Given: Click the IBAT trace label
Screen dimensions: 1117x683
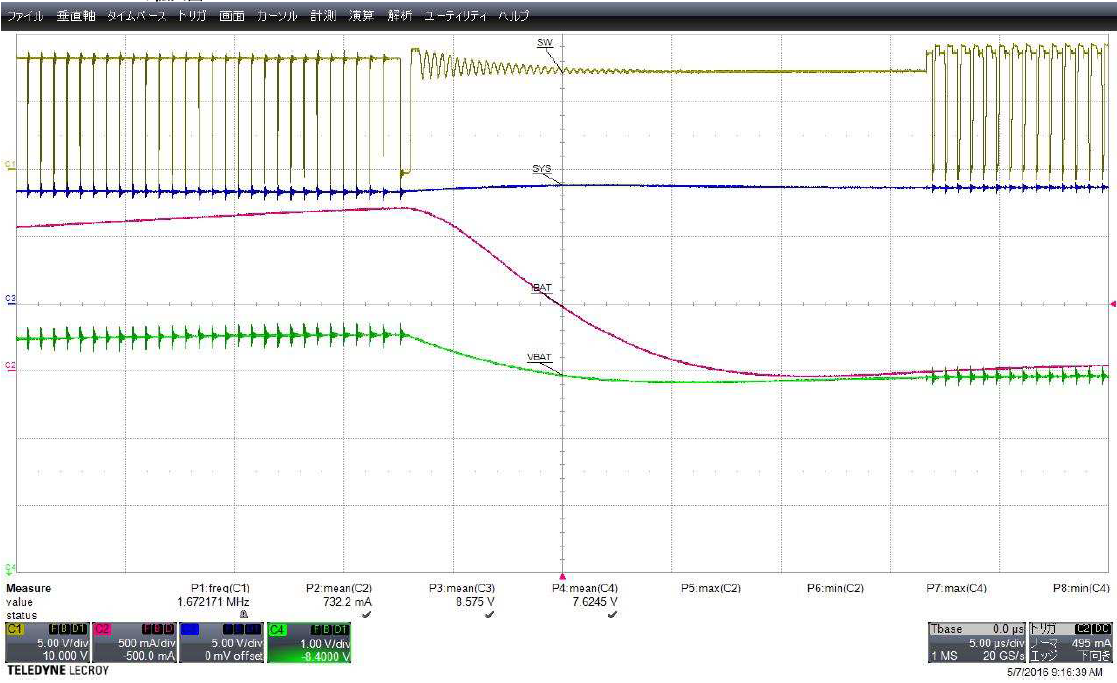Looking at the screenshot, I should pyautogui.click(x=542, y=288).
